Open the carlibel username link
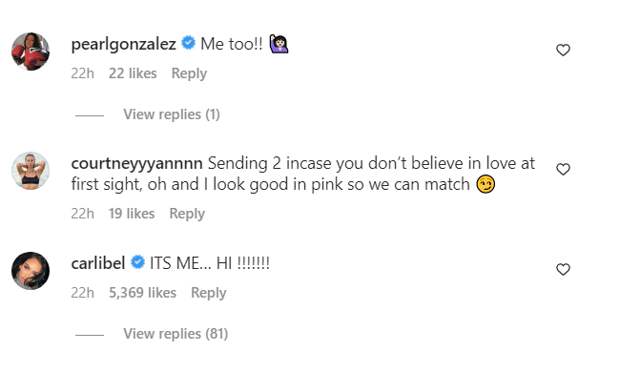The height and width of the screenshot is (372, 620). (x=98, y=263)
